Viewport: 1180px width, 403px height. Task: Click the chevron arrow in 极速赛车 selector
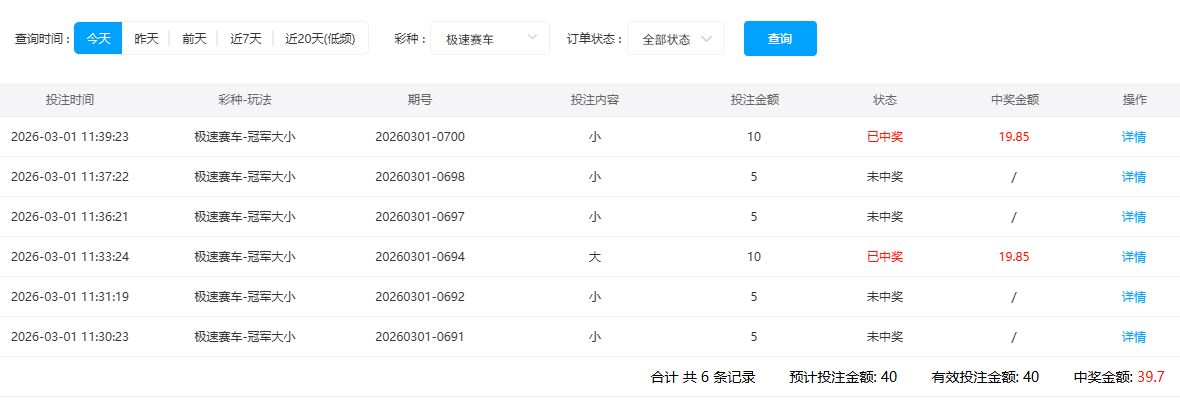point(532,38)
